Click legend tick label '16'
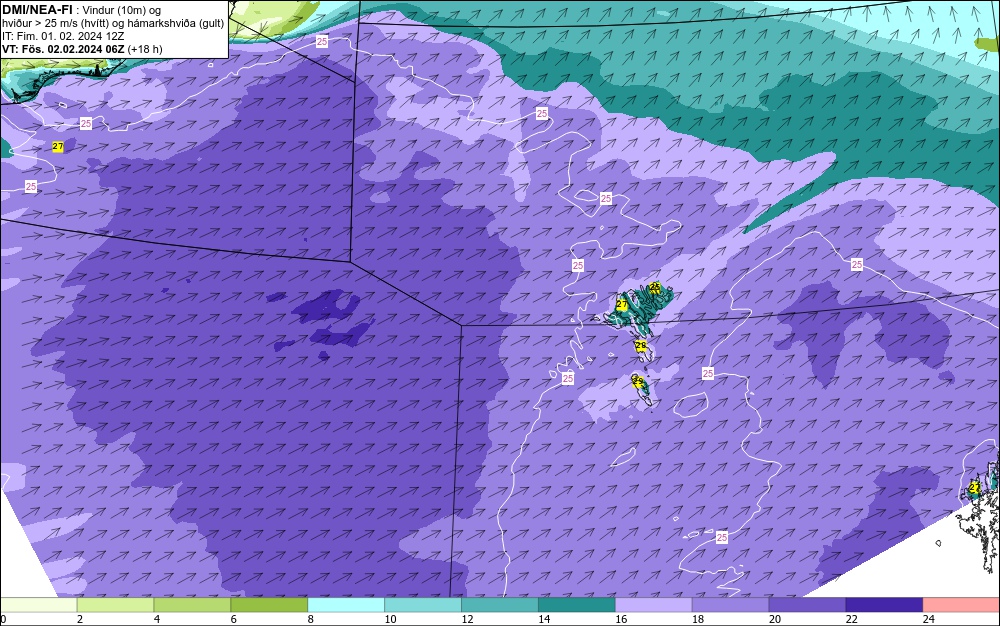Image resolution: width=1000 pixels, height=626 pixels. 621,619
